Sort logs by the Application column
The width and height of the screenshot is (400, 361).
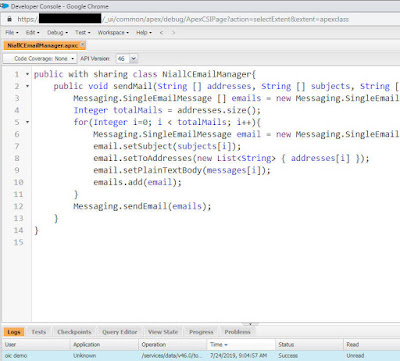coord(104,345)
